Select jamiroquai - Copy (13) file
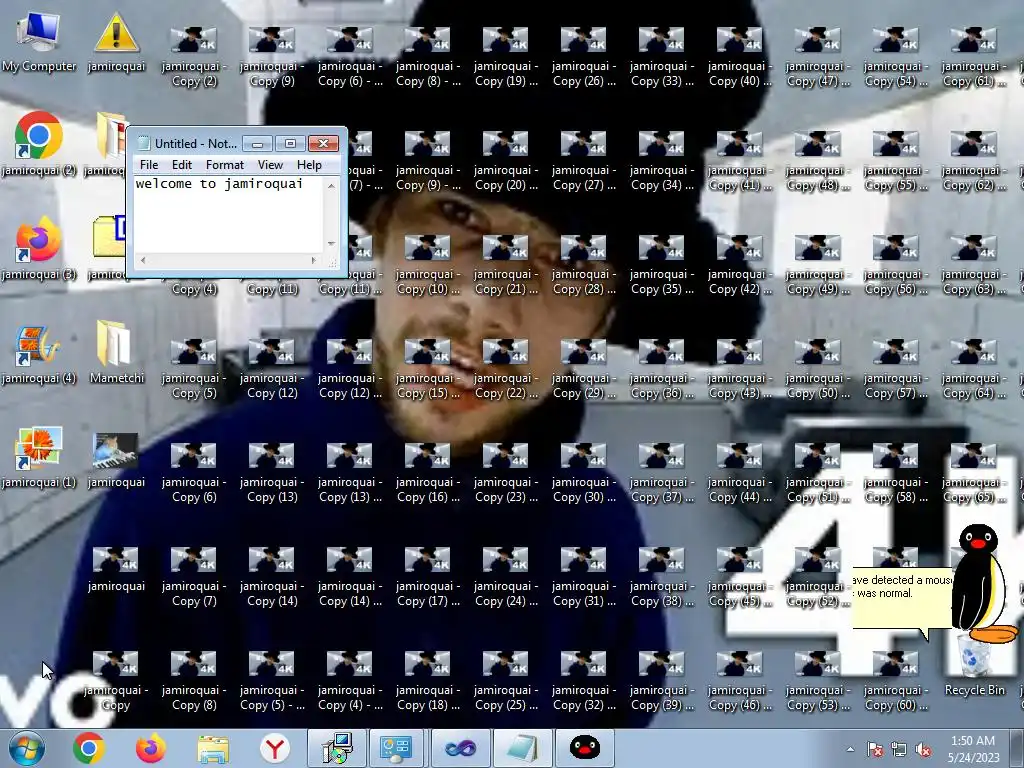This screenshot has width=1024, height=768. coord(272,473)
